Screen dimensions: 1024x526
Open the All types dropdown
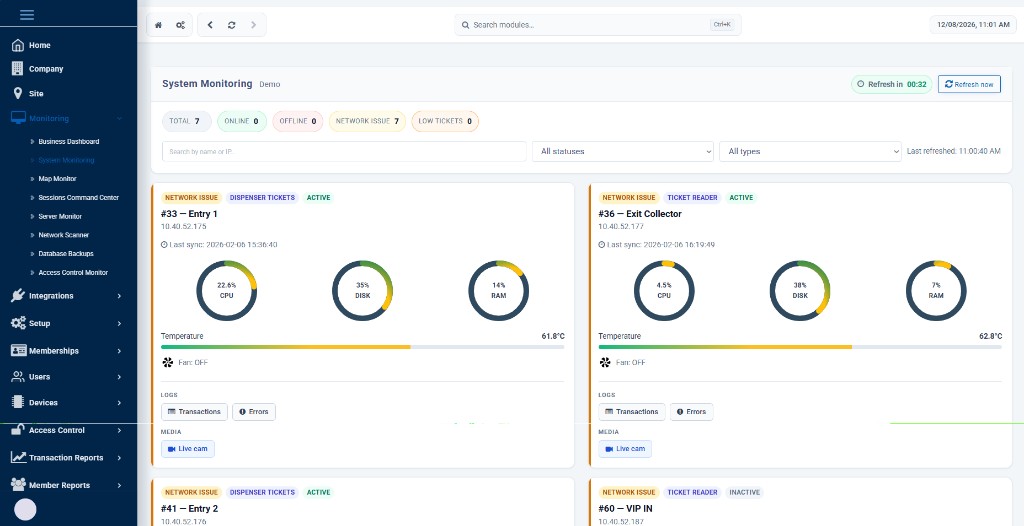click(x=810, y=151)
